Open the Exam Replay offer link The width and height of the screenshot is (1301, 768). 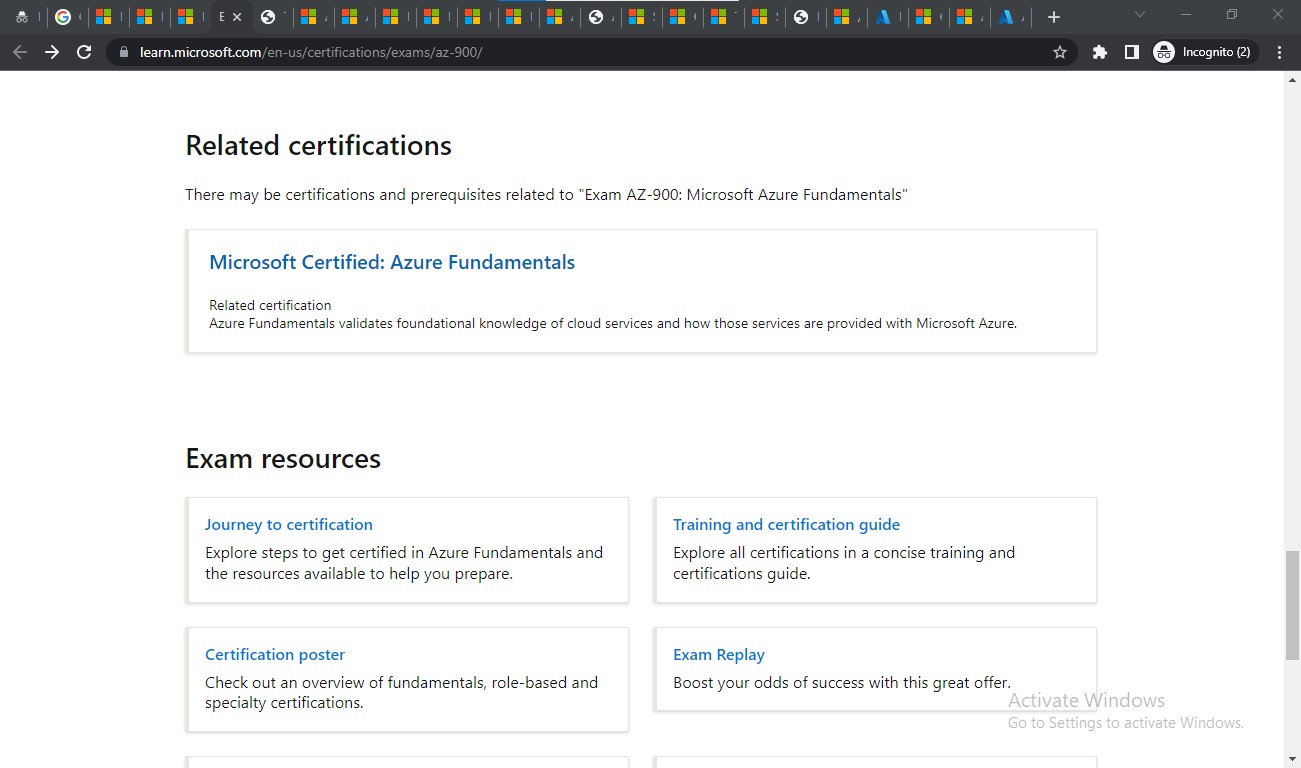coord(718,654)
